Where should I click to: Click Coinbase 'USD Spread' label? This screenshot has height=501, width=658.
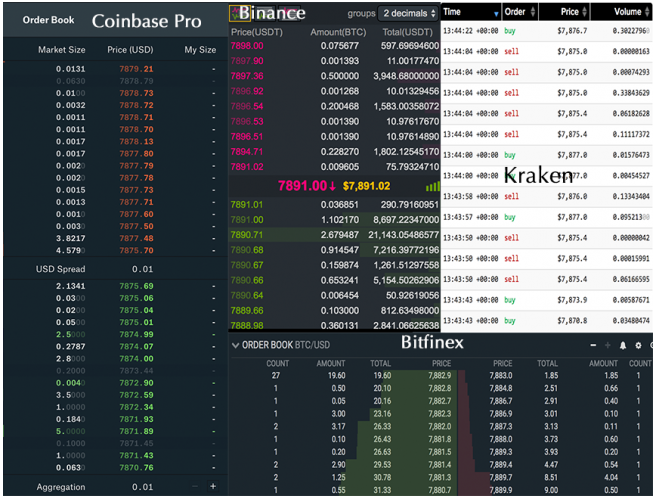(60, 269)
